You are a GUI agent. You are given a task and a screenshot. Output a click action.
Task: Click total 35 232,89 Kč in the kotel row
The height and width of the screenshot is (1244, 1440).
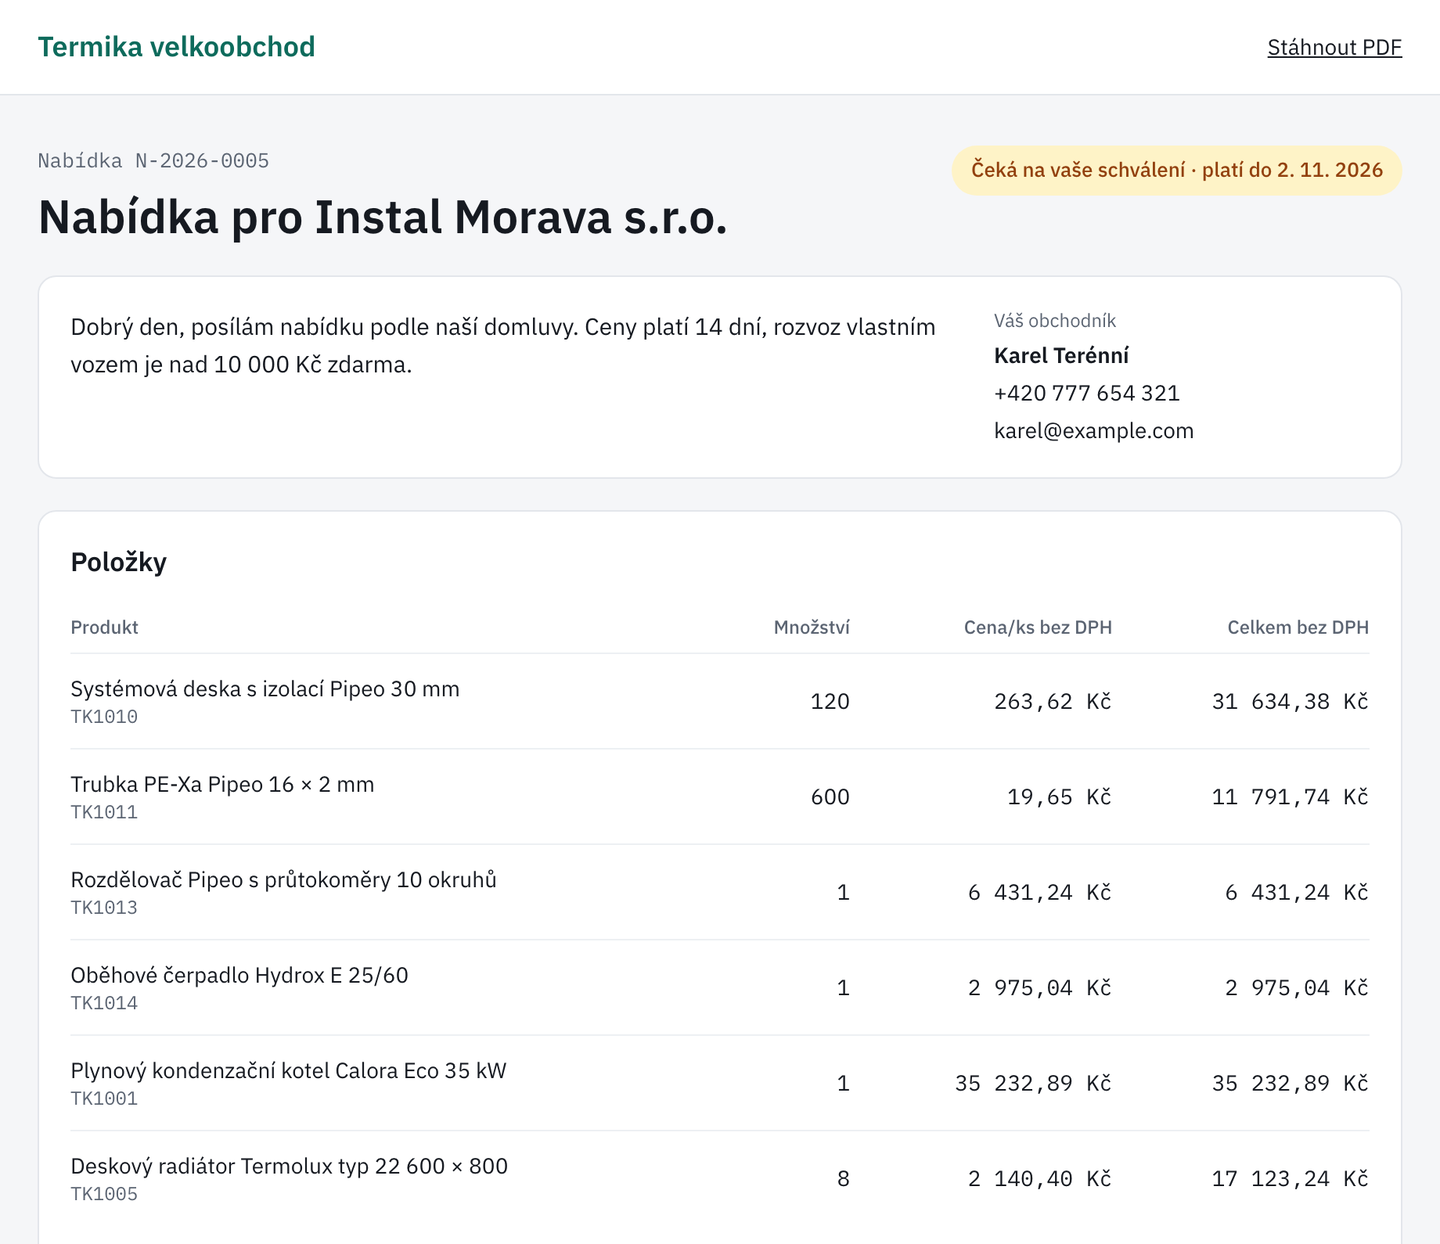(x=1290, y=1084)
